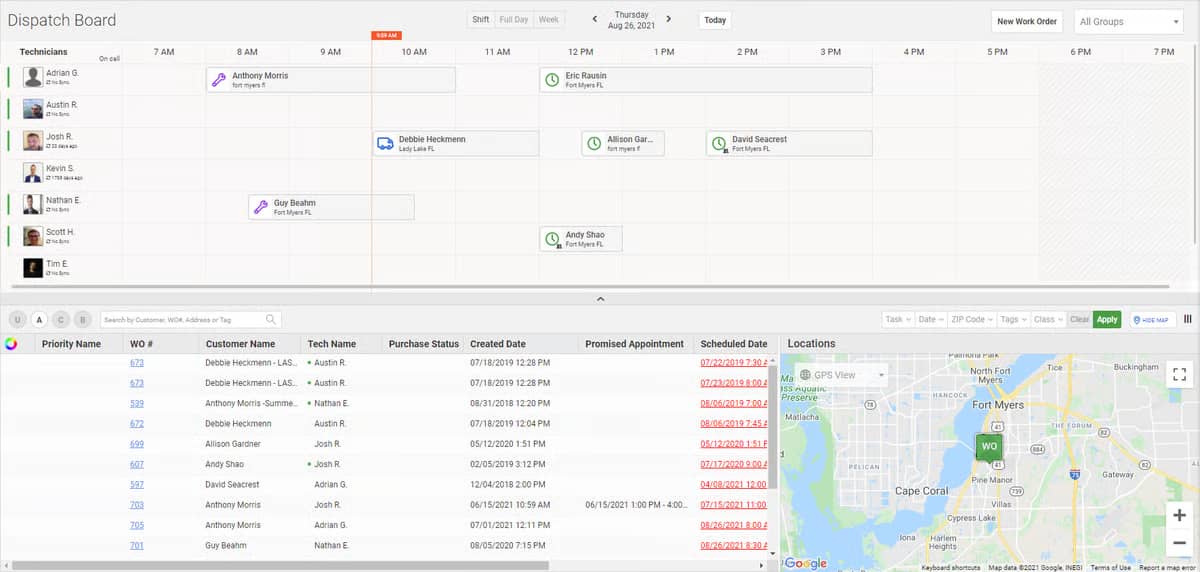Toggle the U status filter
Screen dimensions: 1200x572
[x=17, y=320]
